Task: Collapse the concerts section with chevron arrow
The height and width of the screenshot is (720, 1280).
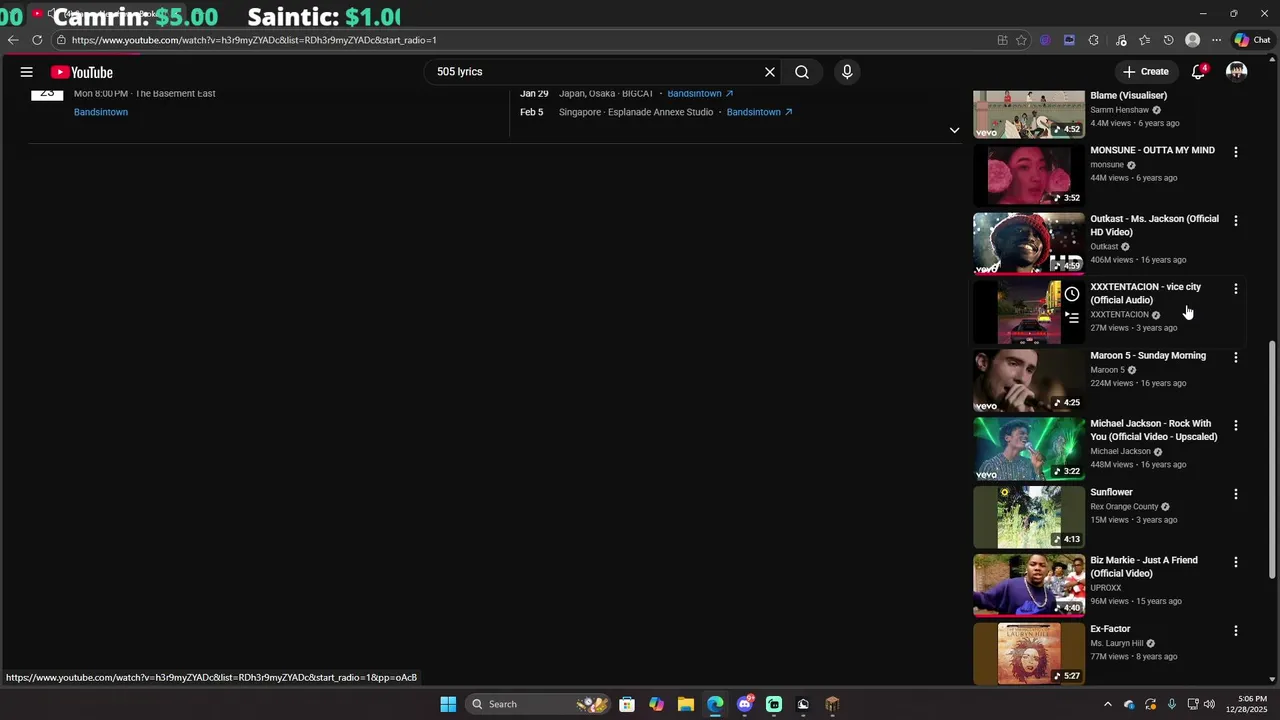Action: [954, 130]
